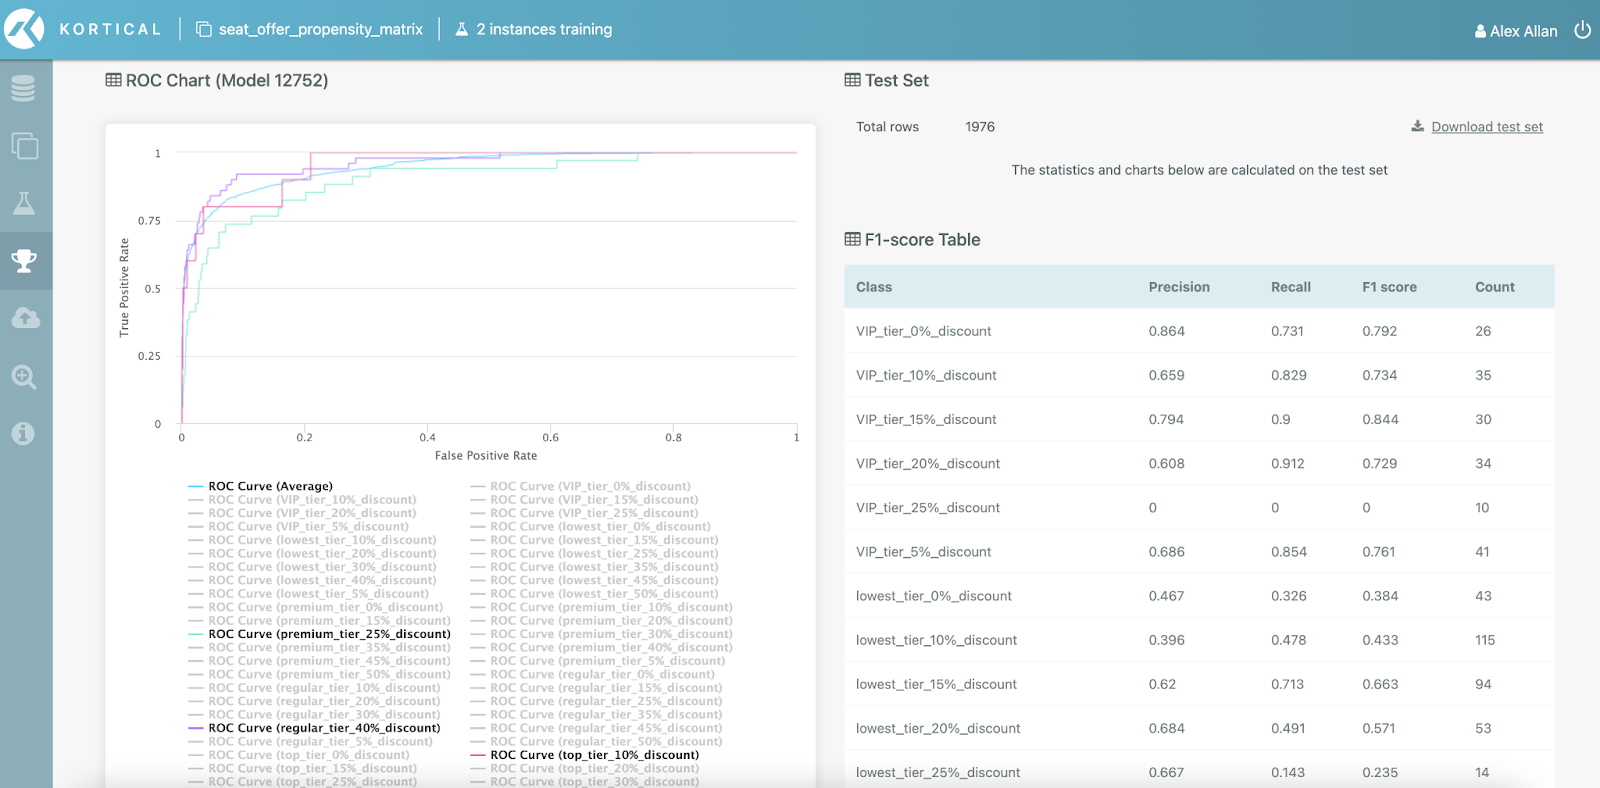Viewport: 1600px width, 788px height.
Task: Click the Kortical logo icon
Action: (x=25, y=29)
